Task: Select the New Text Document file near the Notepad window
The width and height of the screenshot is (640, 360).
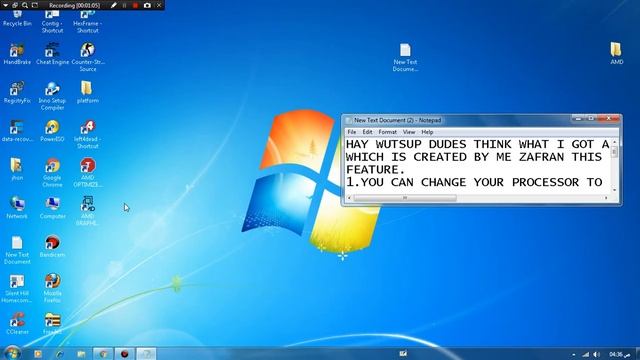Action: 405,57
